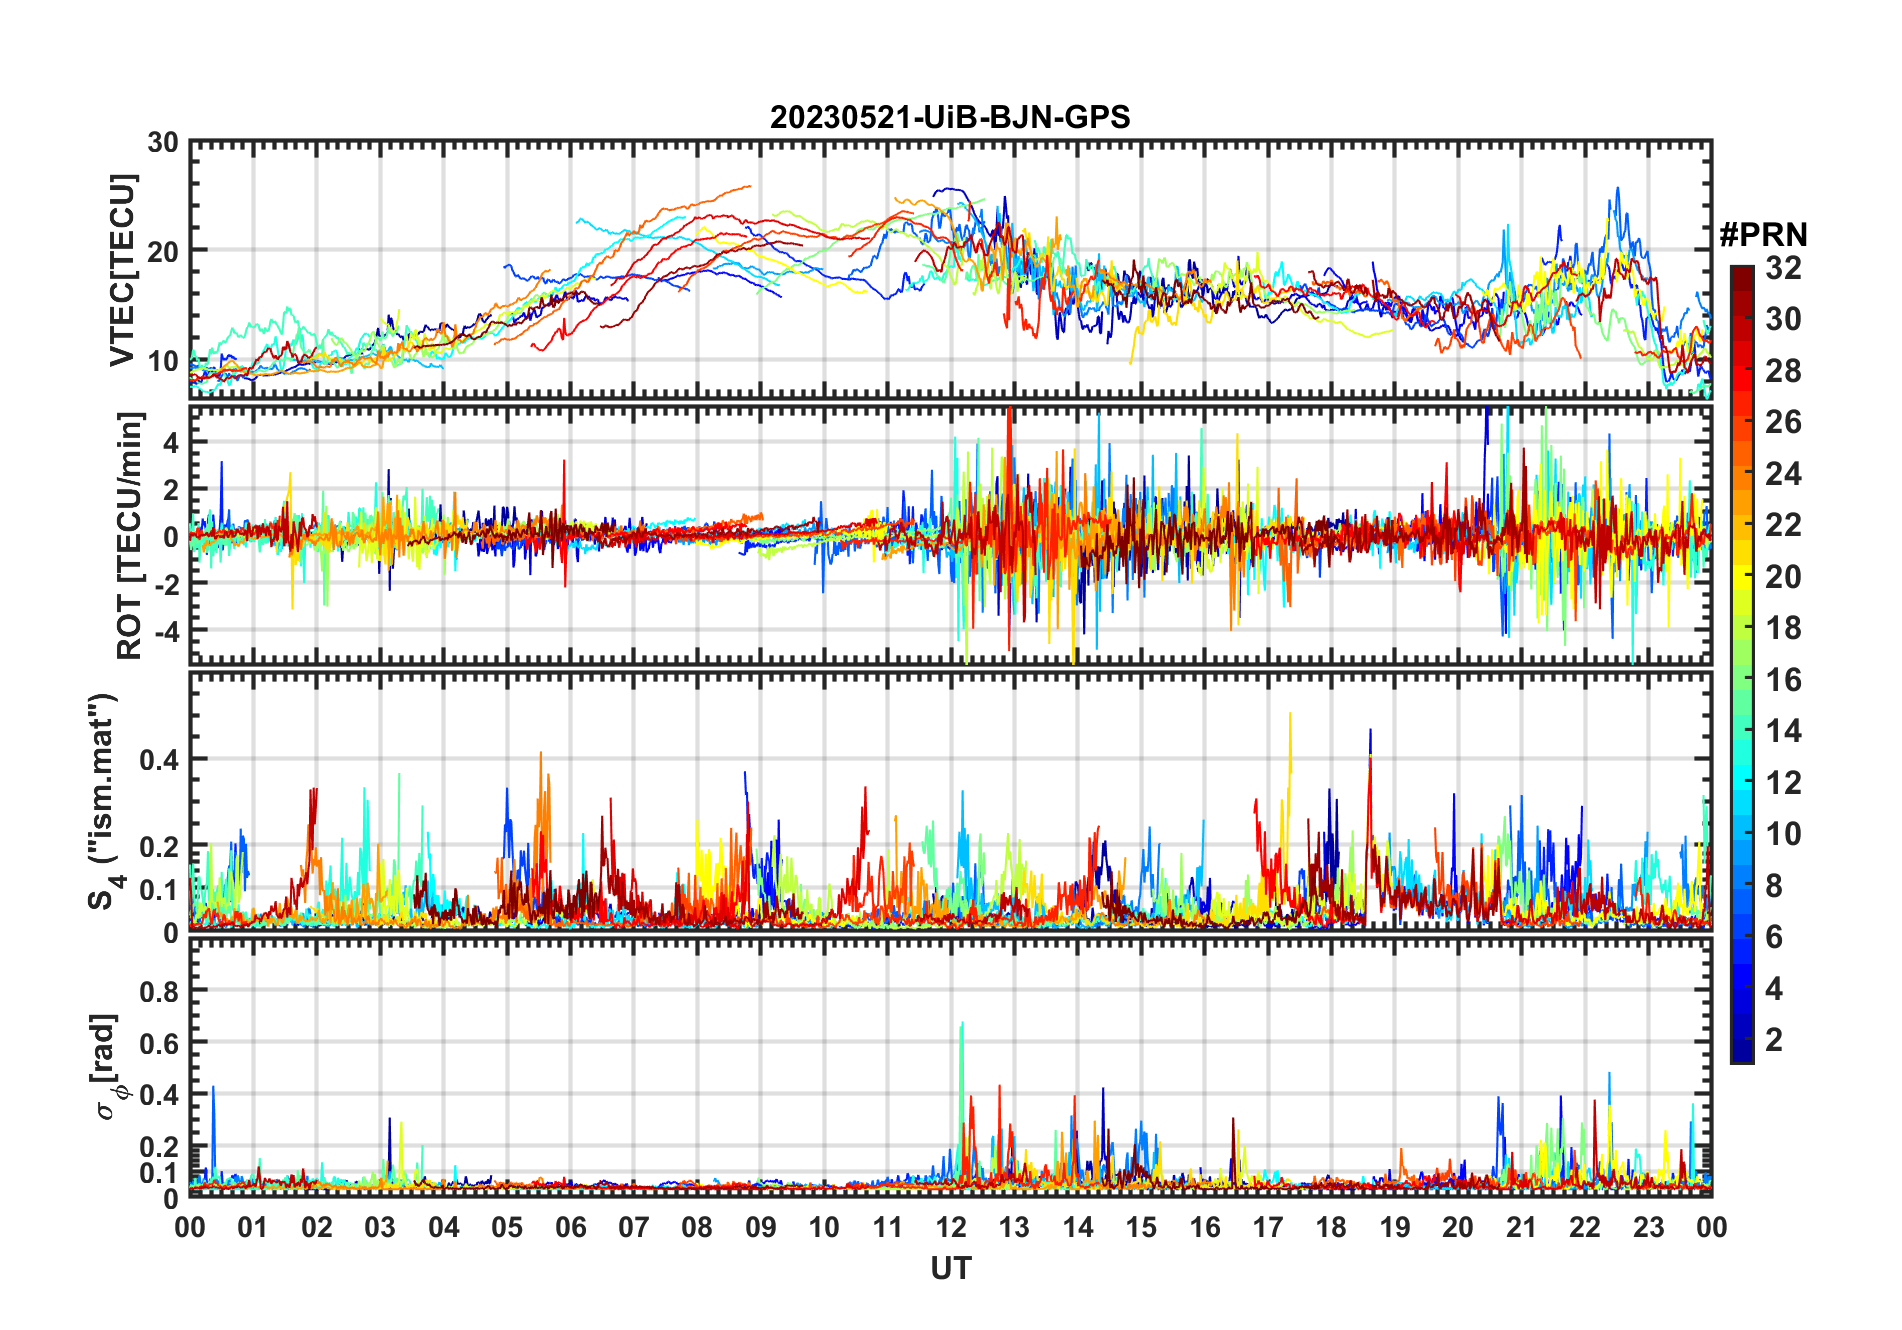1902x1330 pixels.
Task: Click the PRN colorbar gradient strip
Action: click(x=1742, y=664)
